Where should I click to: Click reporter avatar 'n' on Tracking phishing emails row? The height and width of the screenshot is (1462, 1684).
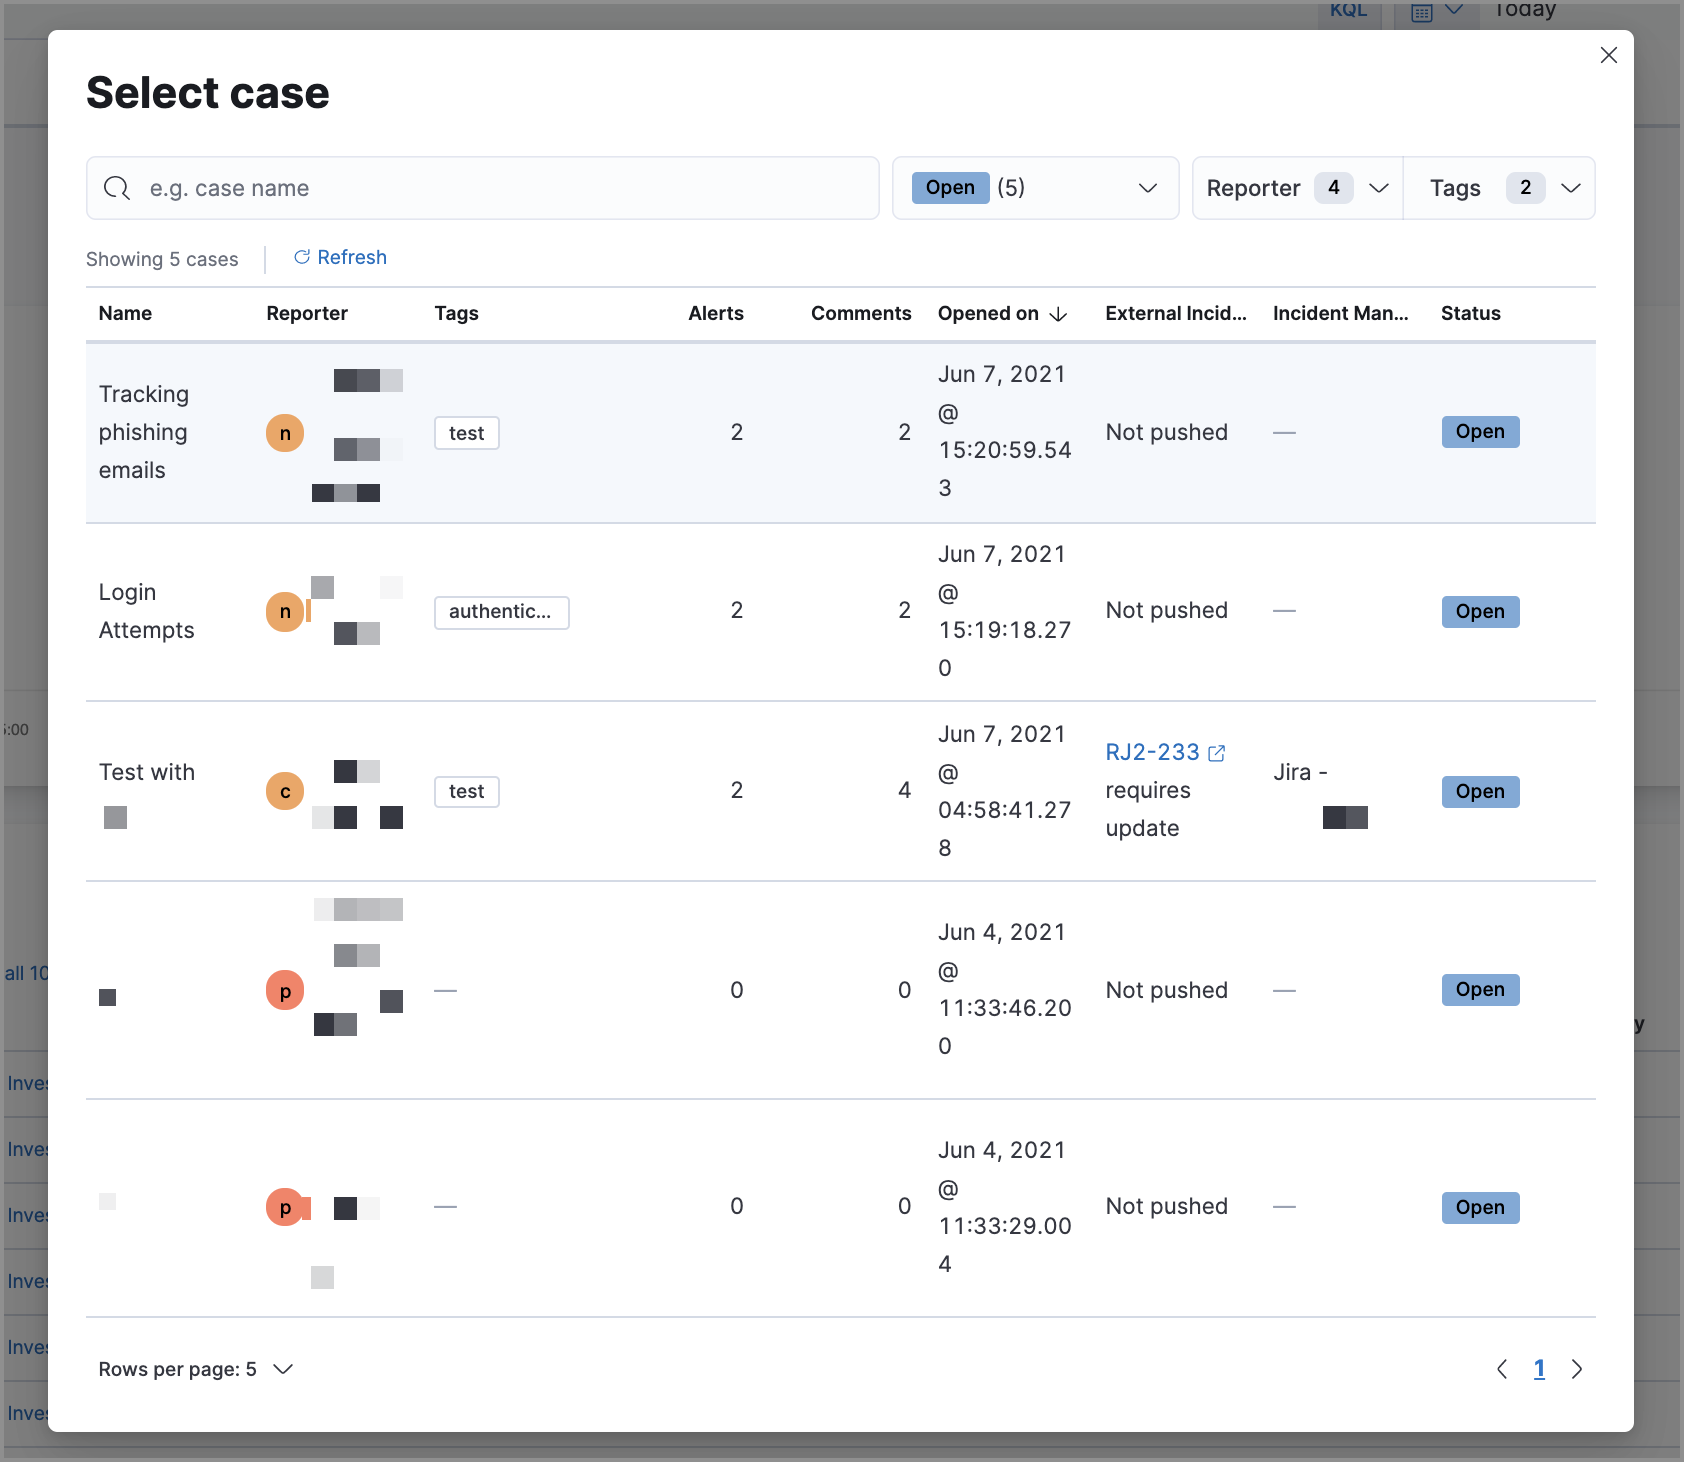pos(284,432)
